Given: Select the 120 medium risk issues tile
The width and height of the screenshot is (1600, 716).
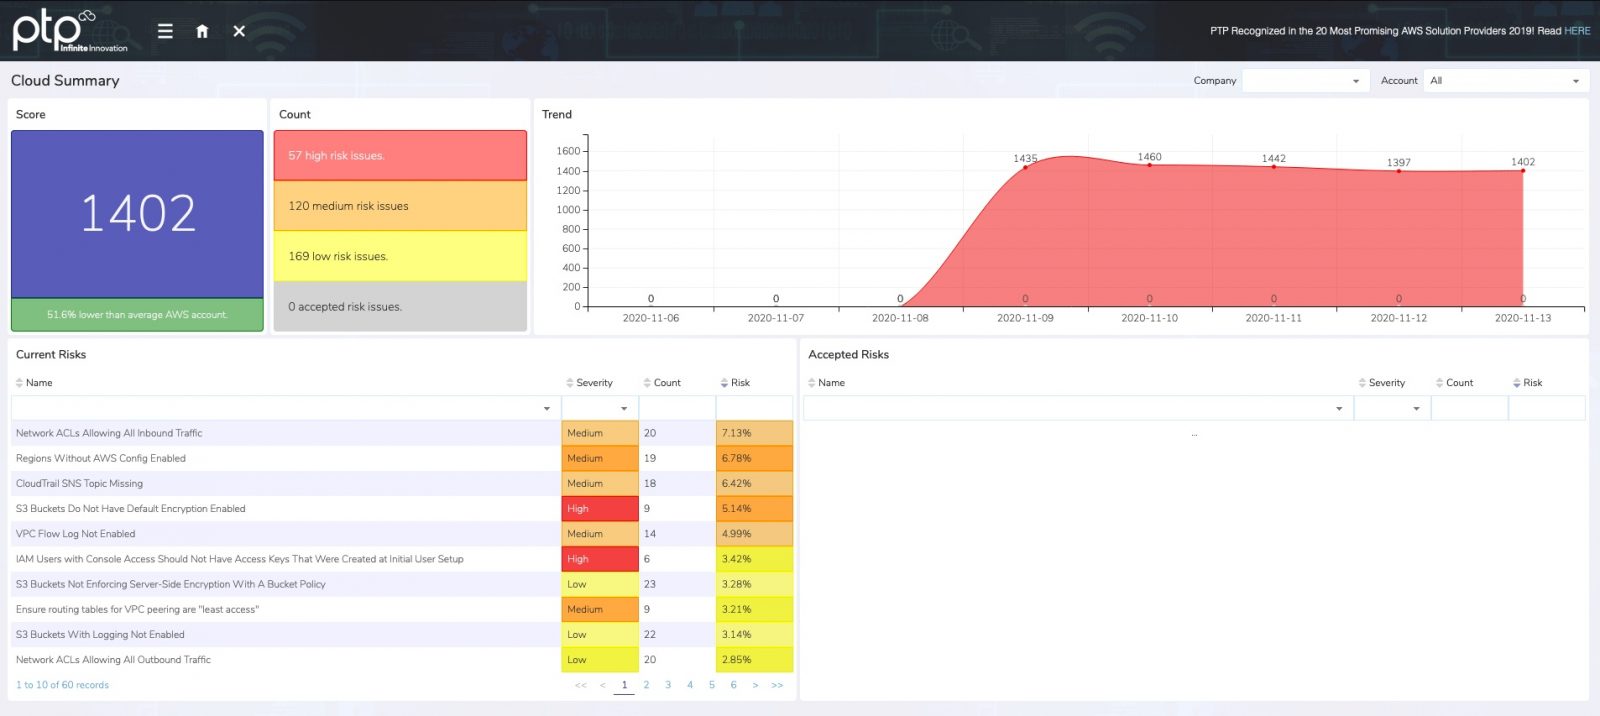Looking at the screenshot, I should point(400,206).
